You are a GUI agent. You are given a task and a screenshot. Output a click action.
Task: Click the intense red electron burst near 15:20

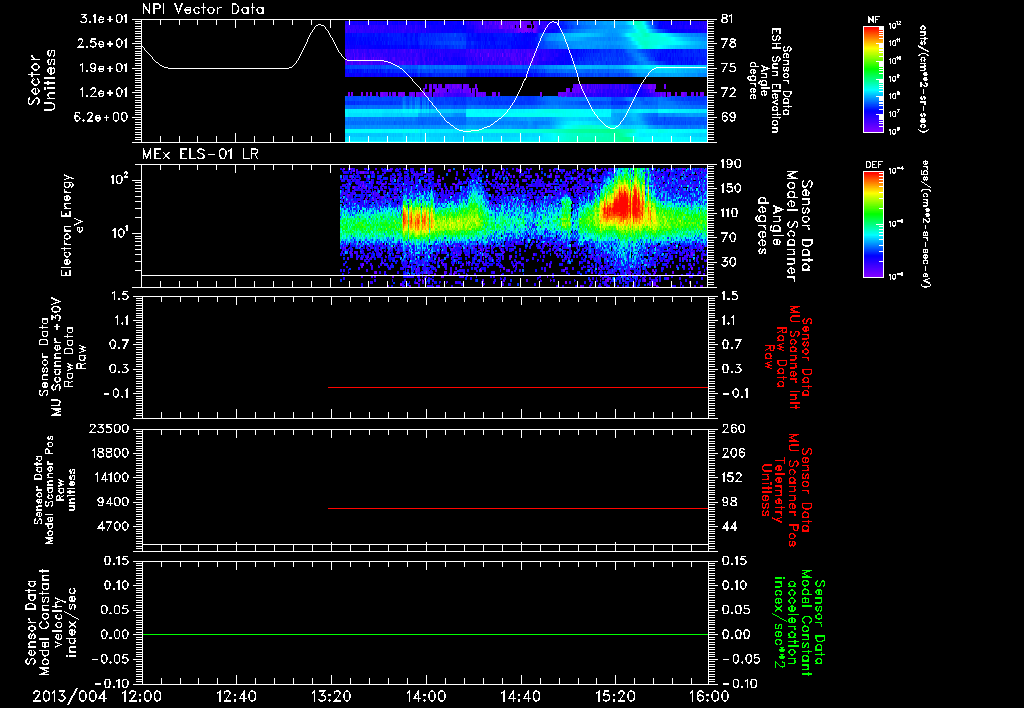click(626, 204)
